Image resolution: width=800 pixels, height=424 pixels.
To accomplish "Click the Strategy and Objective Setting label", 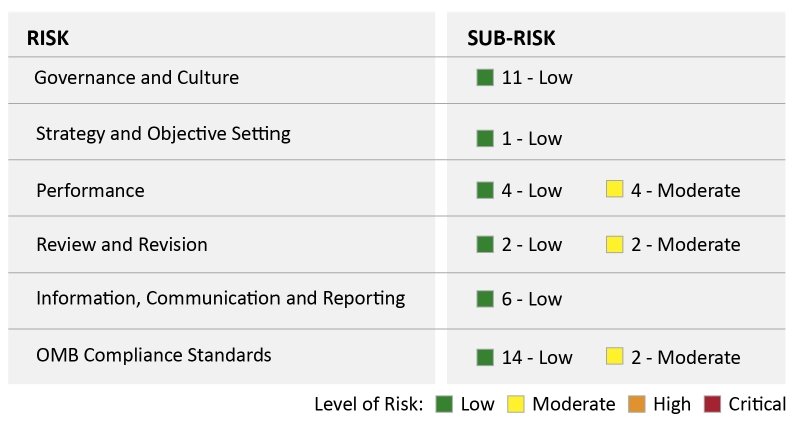I will coord(163,133).
